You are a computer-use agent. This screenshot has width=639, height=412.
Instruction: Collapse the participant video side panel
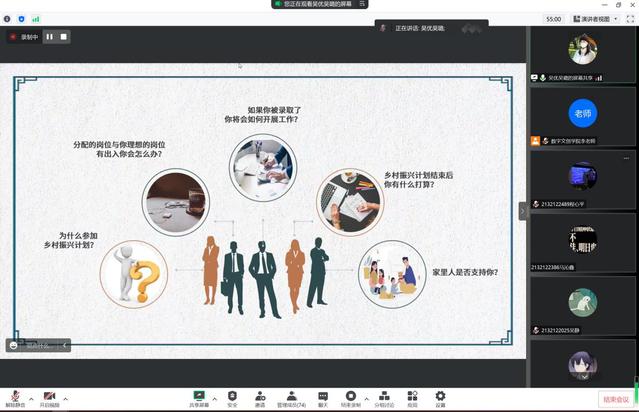point(522,210)
